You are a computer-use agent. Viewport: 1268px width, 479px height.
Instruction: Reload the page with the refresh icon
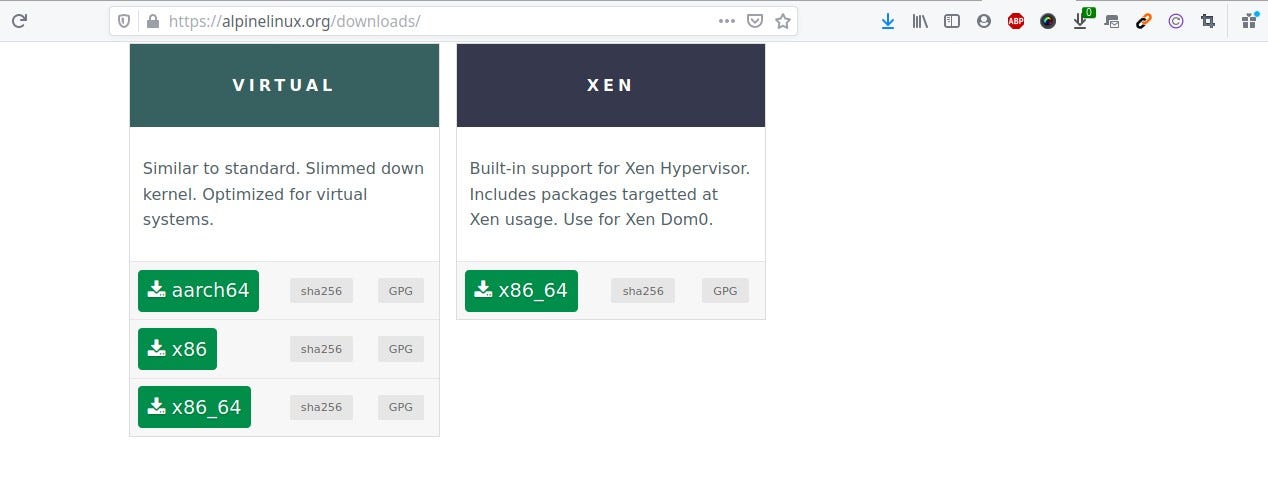coord(19,20)
